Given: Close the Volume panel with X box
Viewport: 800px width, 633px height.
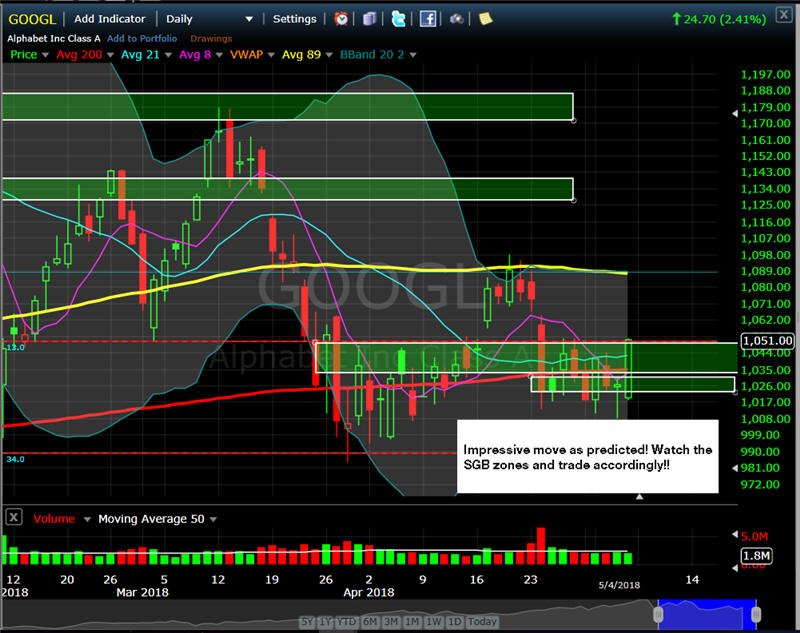Looking at the screenshot, I should coord(14,517).
